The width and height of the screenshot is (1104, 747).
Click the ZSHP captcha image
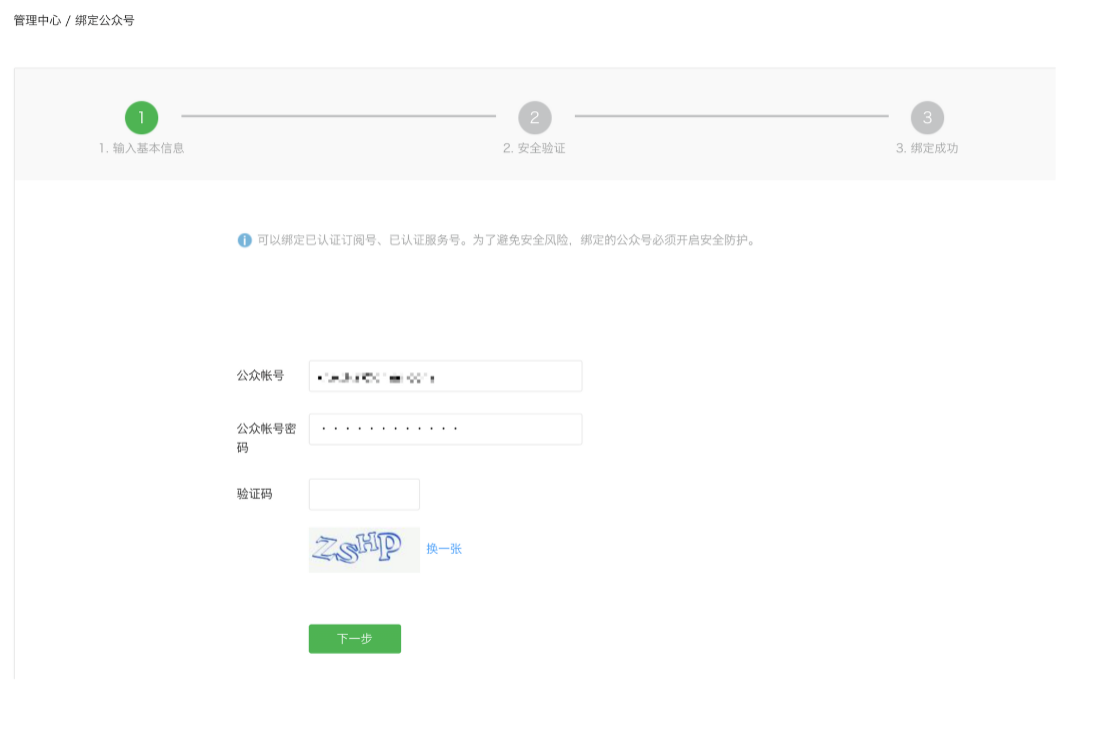pyautogui.click(x=364, y=549)
